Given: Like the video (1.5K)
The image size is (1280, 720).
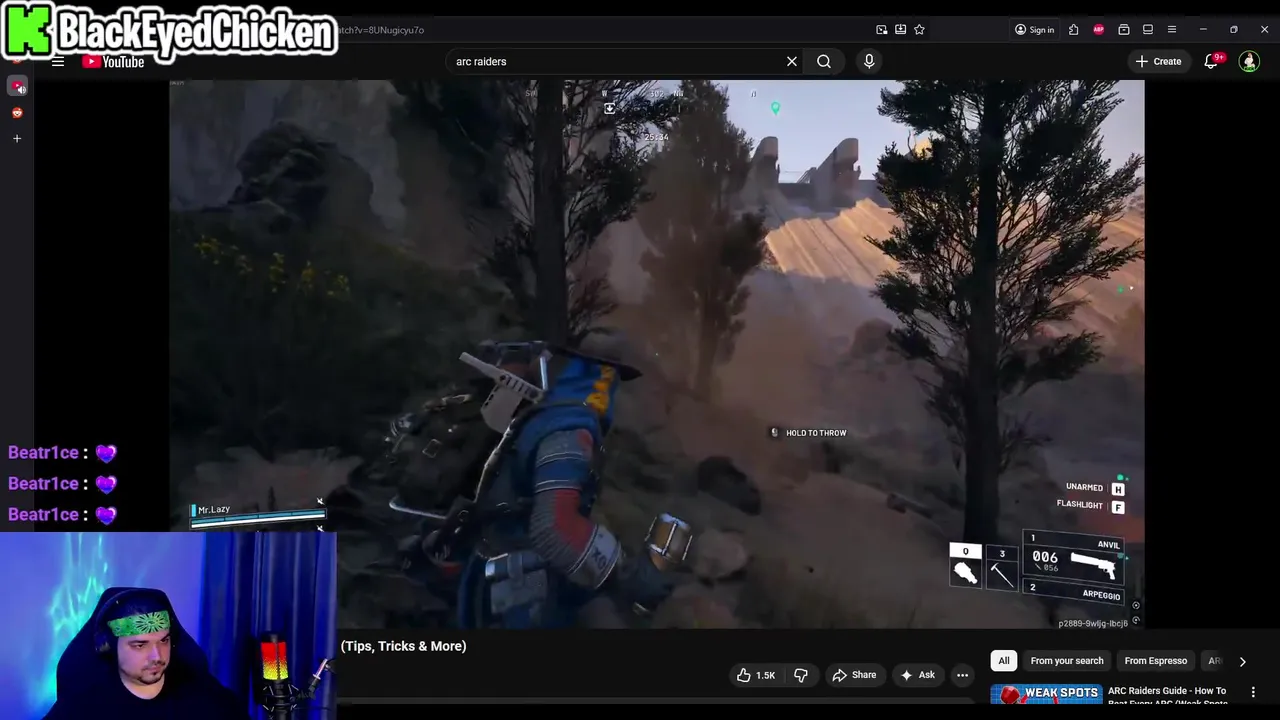Looking at the screenshot, I should pos(756,675).
